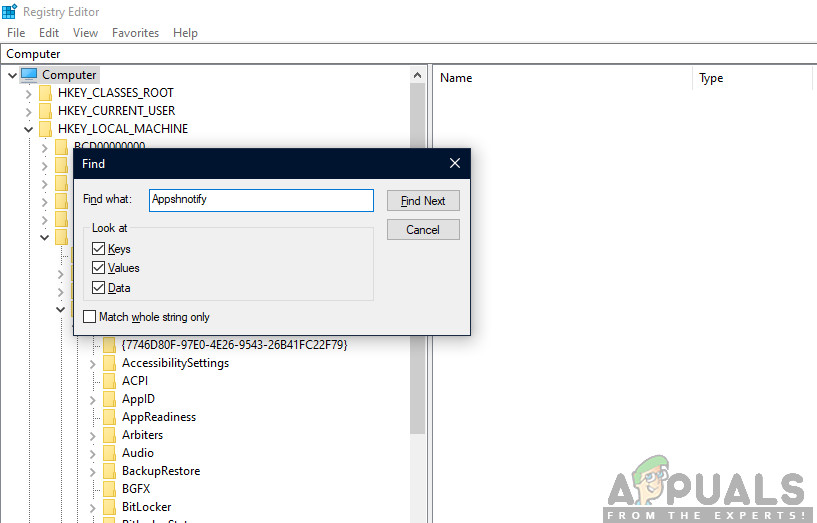Select the ACPI key
This screenshot has width=817, height=523.
(x=135, y=381)
